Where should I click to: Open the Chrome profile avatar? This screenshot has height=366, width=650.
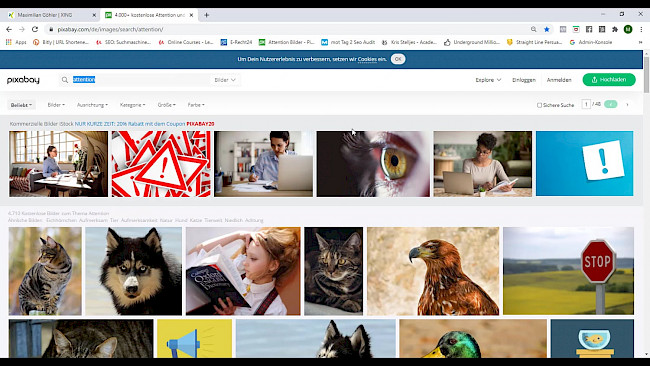click(x=628, y=29)
